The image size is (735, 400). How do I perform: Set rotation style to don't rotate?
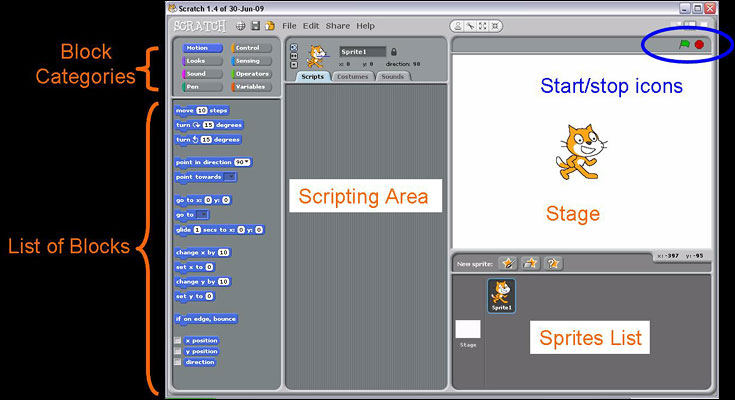(294, 64)
